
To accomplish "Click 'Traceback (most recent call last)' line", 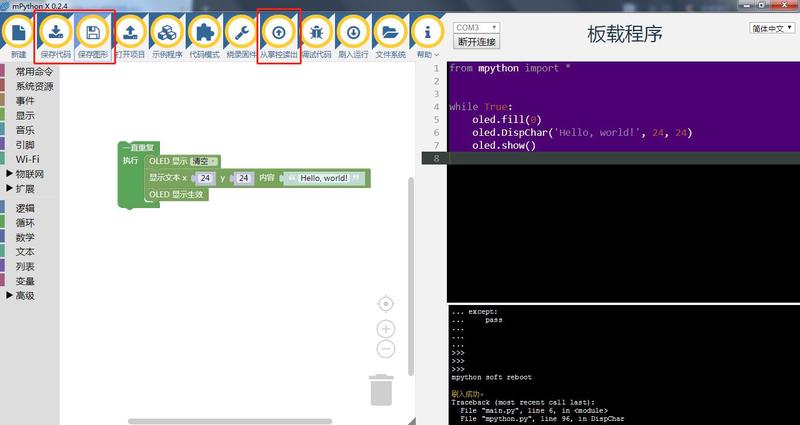I will 523,403.
